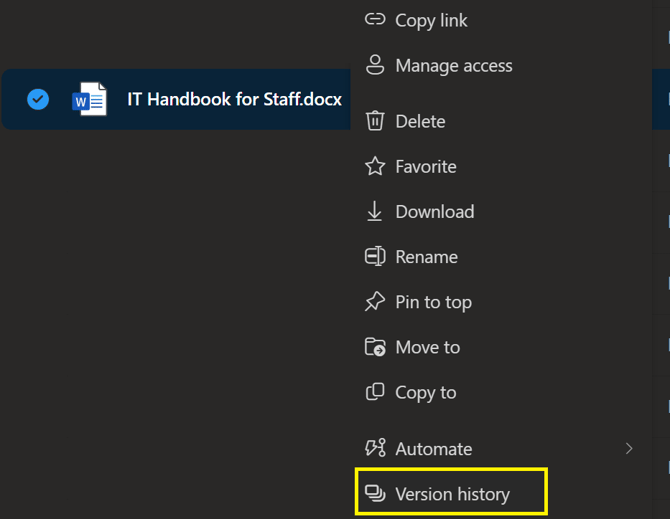Viewport: 670px width, 519px height.
Task: Click the trash can Delete icon
Action: [x=375, y=121]
